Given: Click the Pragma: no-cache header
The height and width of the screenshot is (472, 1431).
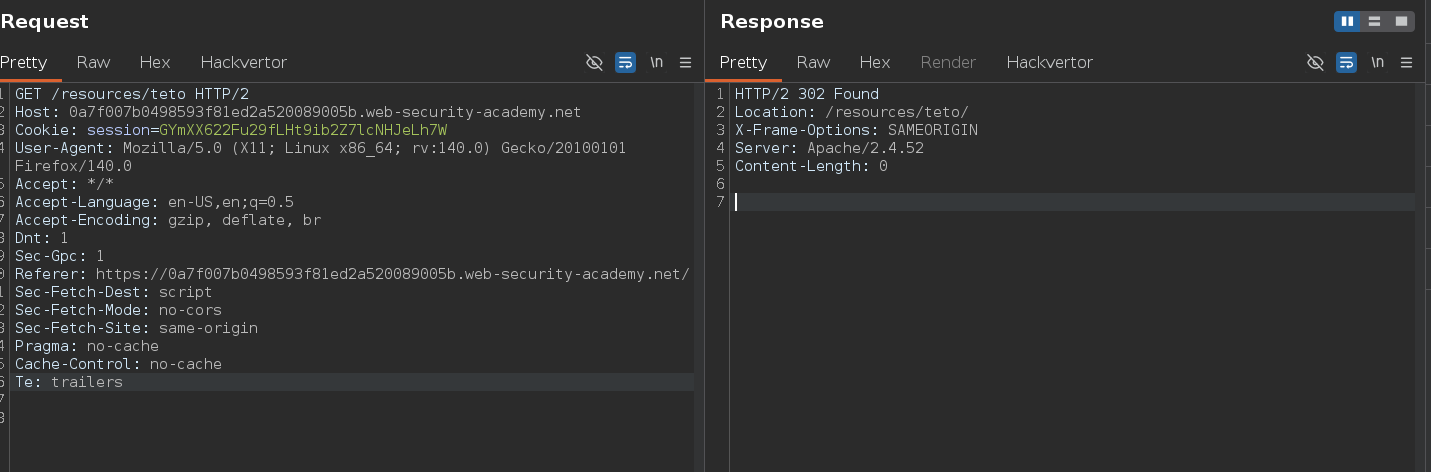Looking at the screenshot, I should coord(87,346).
